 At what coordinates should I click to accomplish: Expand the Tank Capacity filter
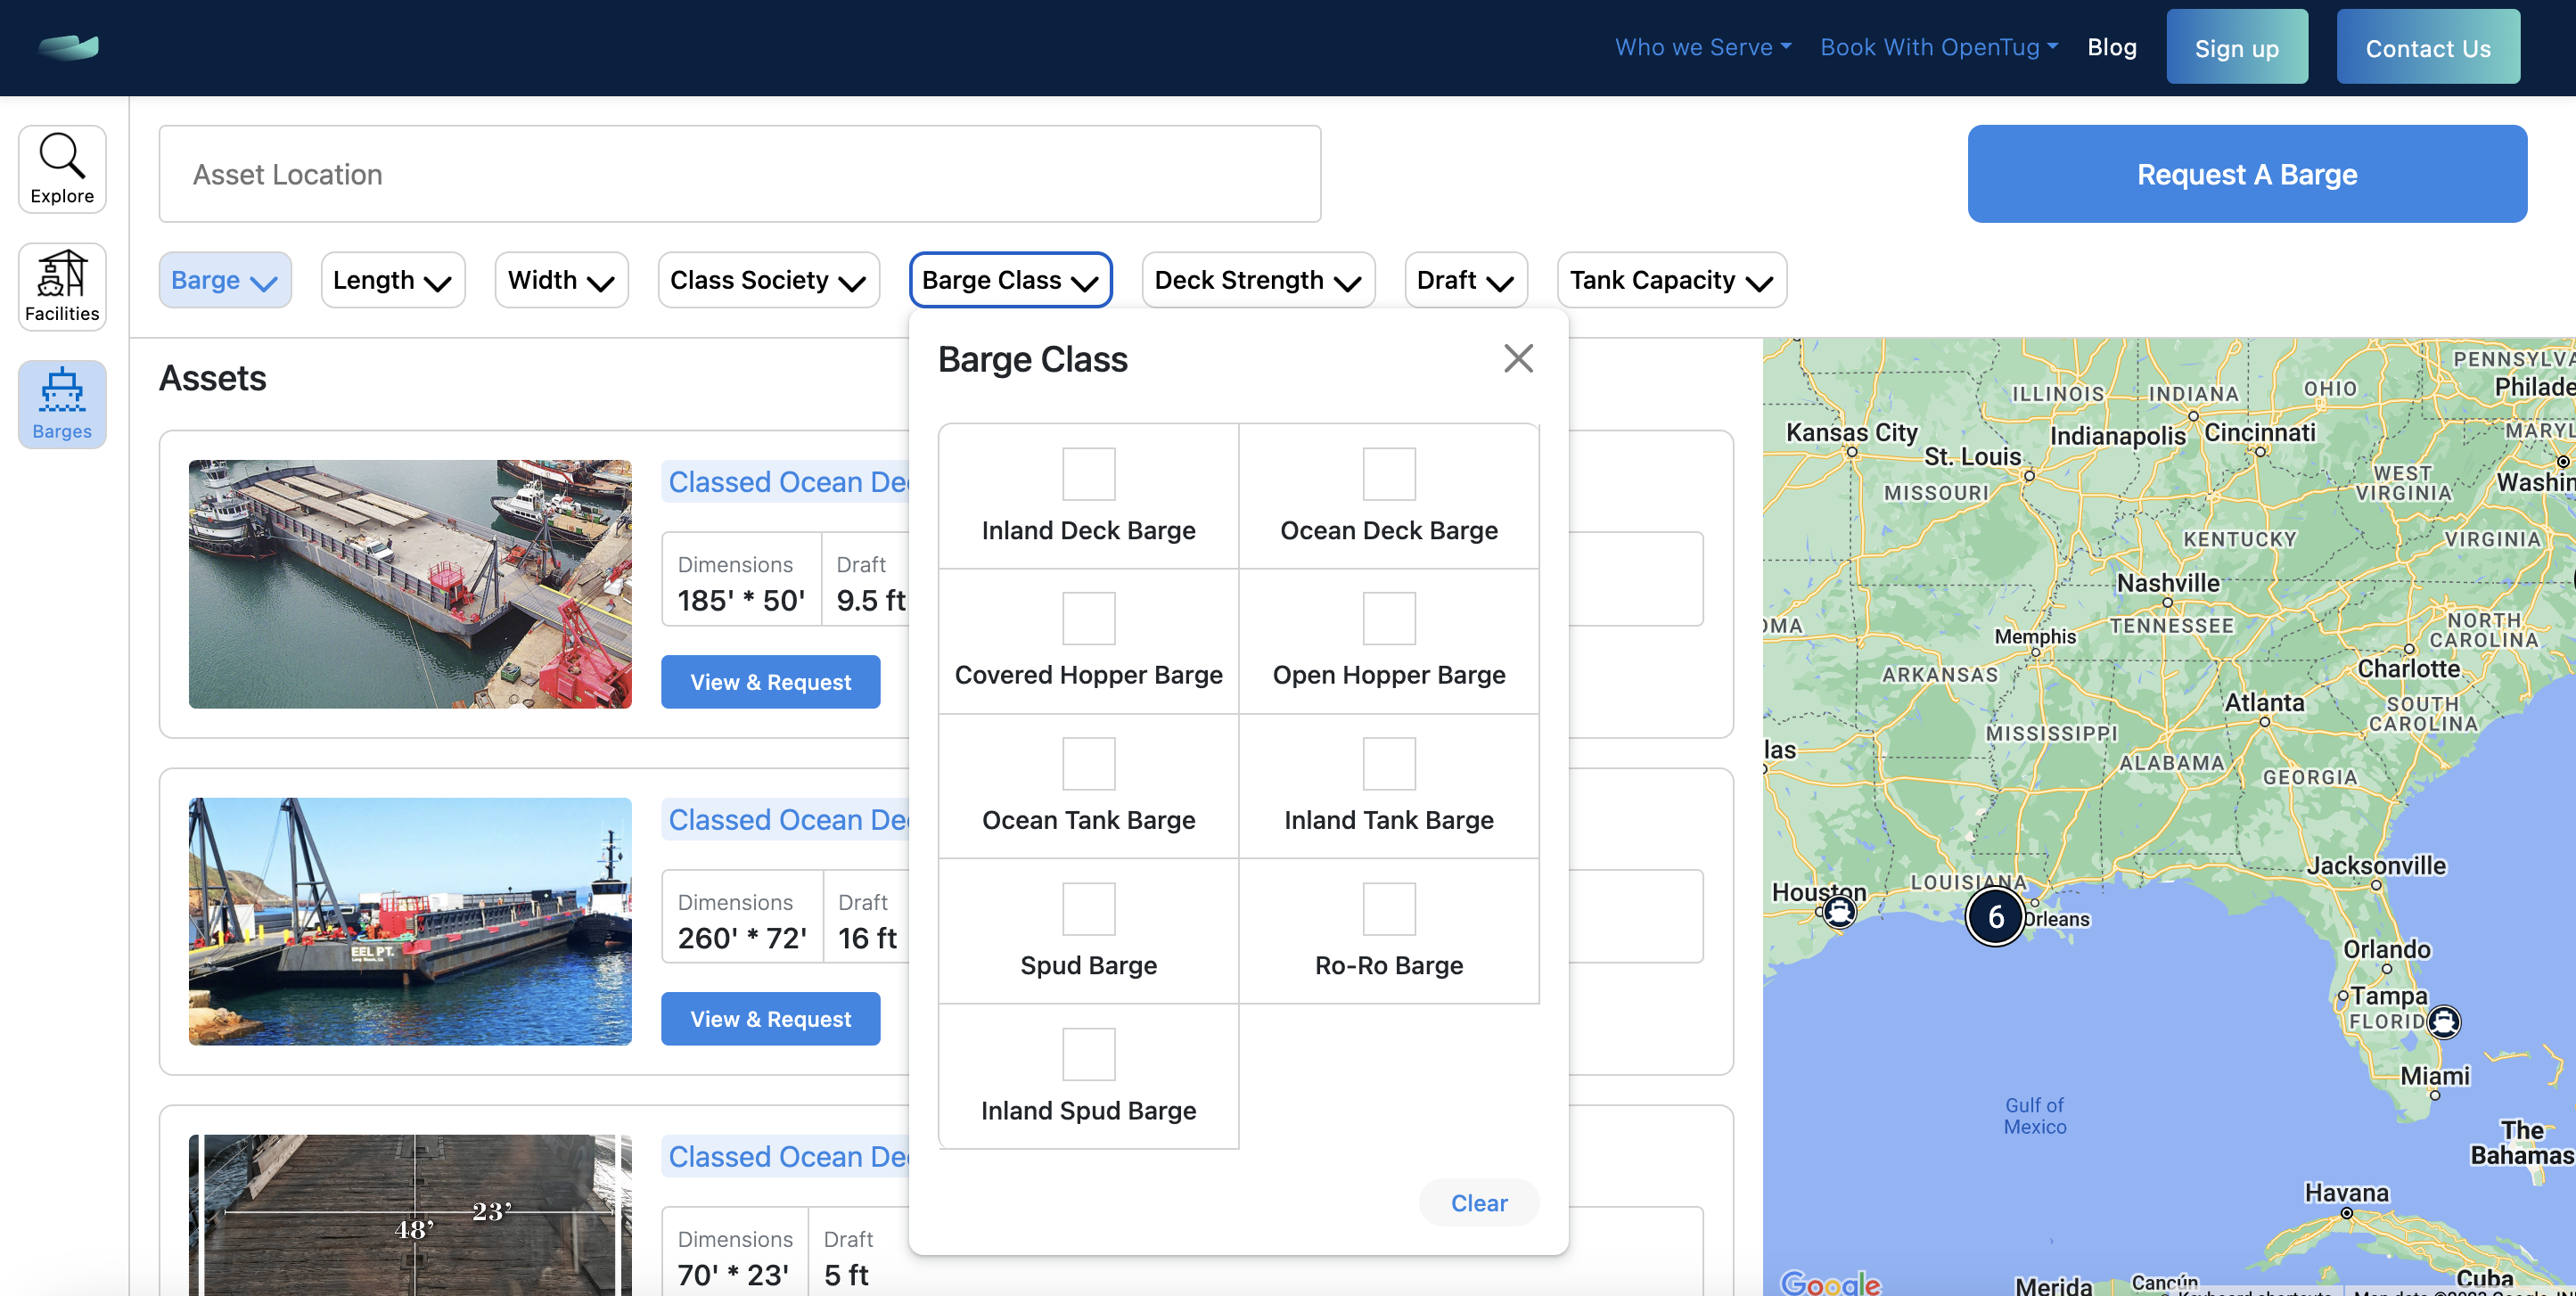pyautogui.click(x=1670, y=280)
